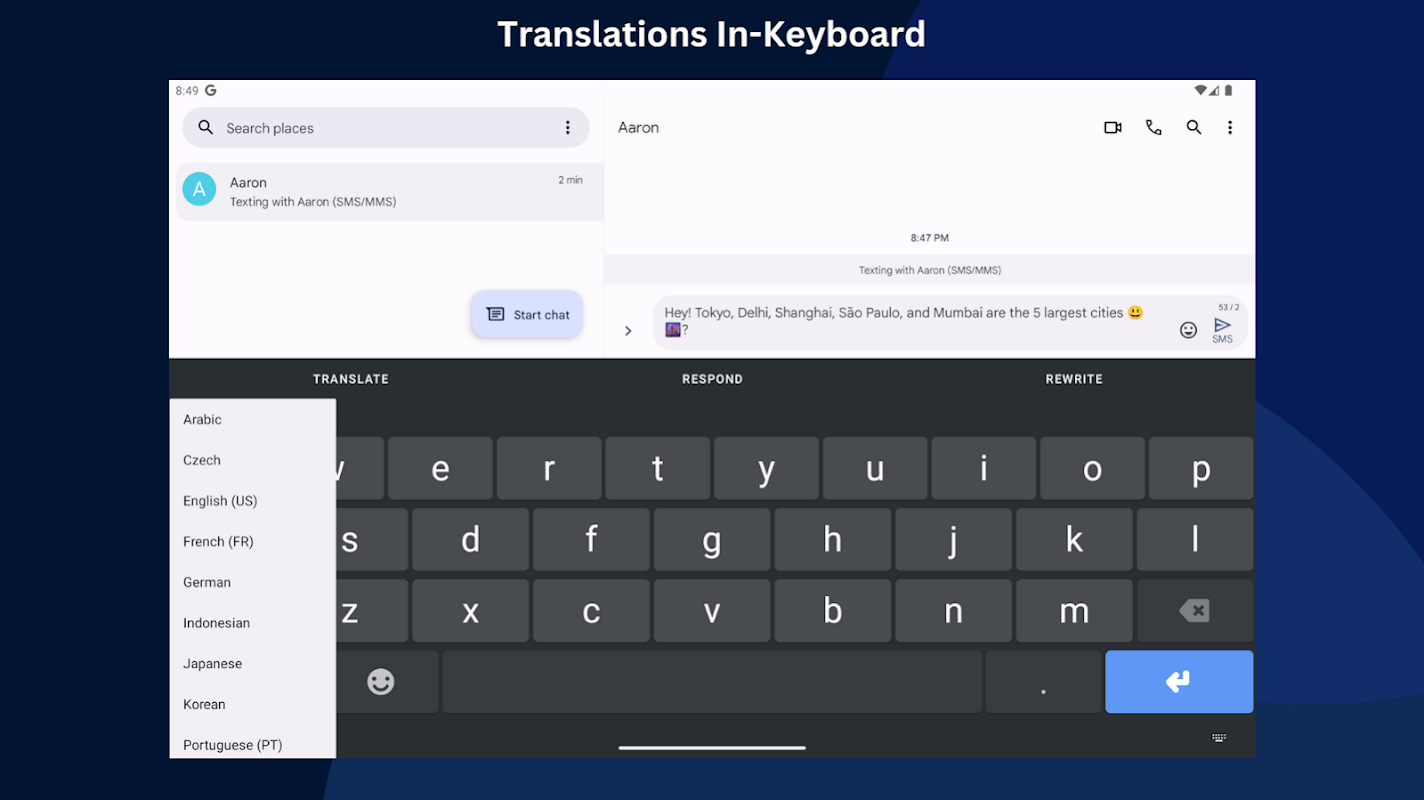Tap the letter l key
Image resolution: width=1424 pixels, height=800 pixels.
(1195, 540)
